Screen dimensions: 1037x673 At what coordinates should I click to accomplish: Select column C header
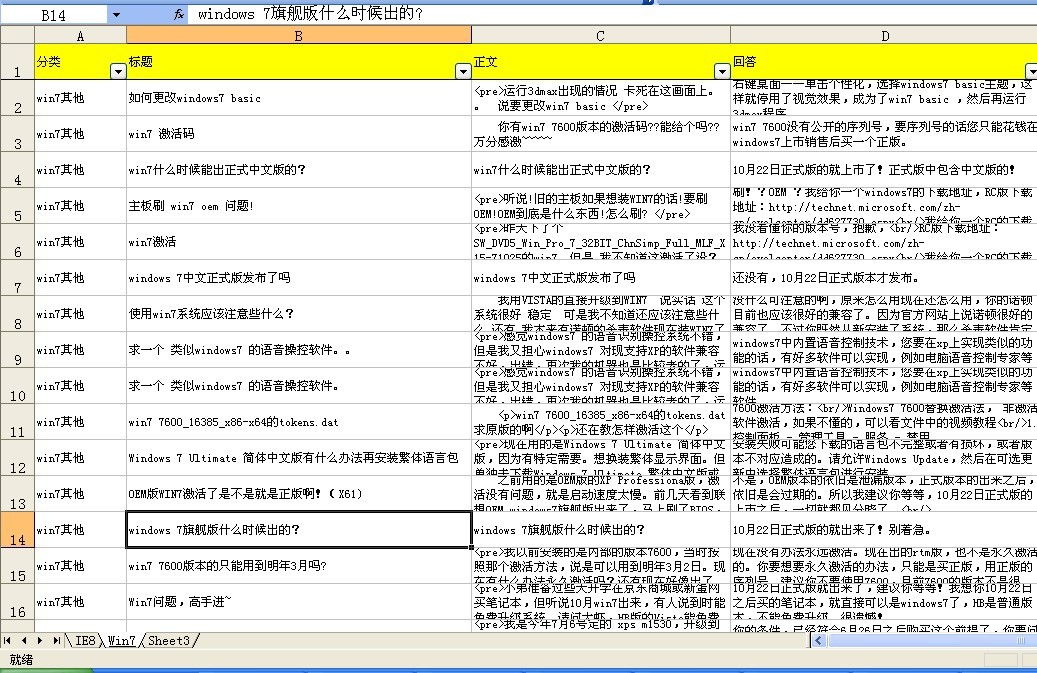(600, 35)
